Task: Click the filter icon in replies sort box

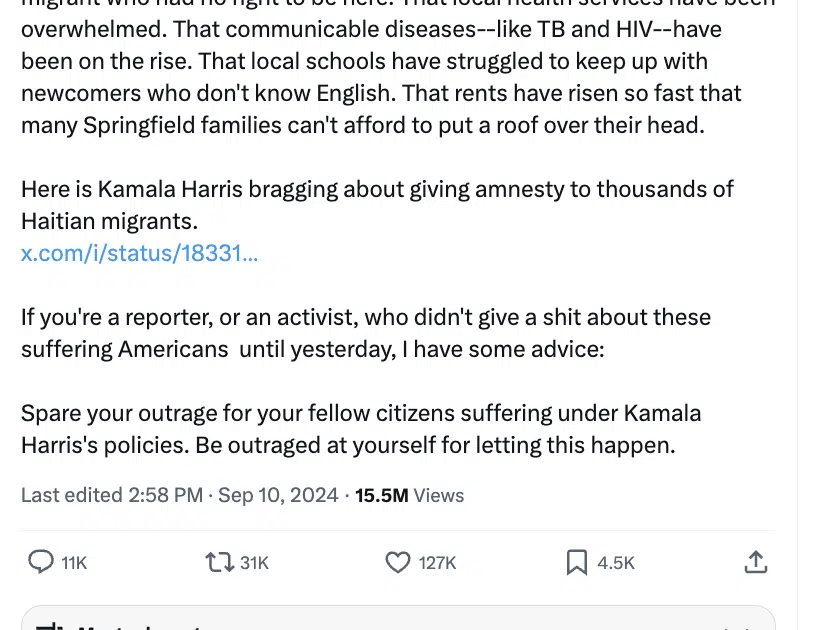Action: click(48, 625)
